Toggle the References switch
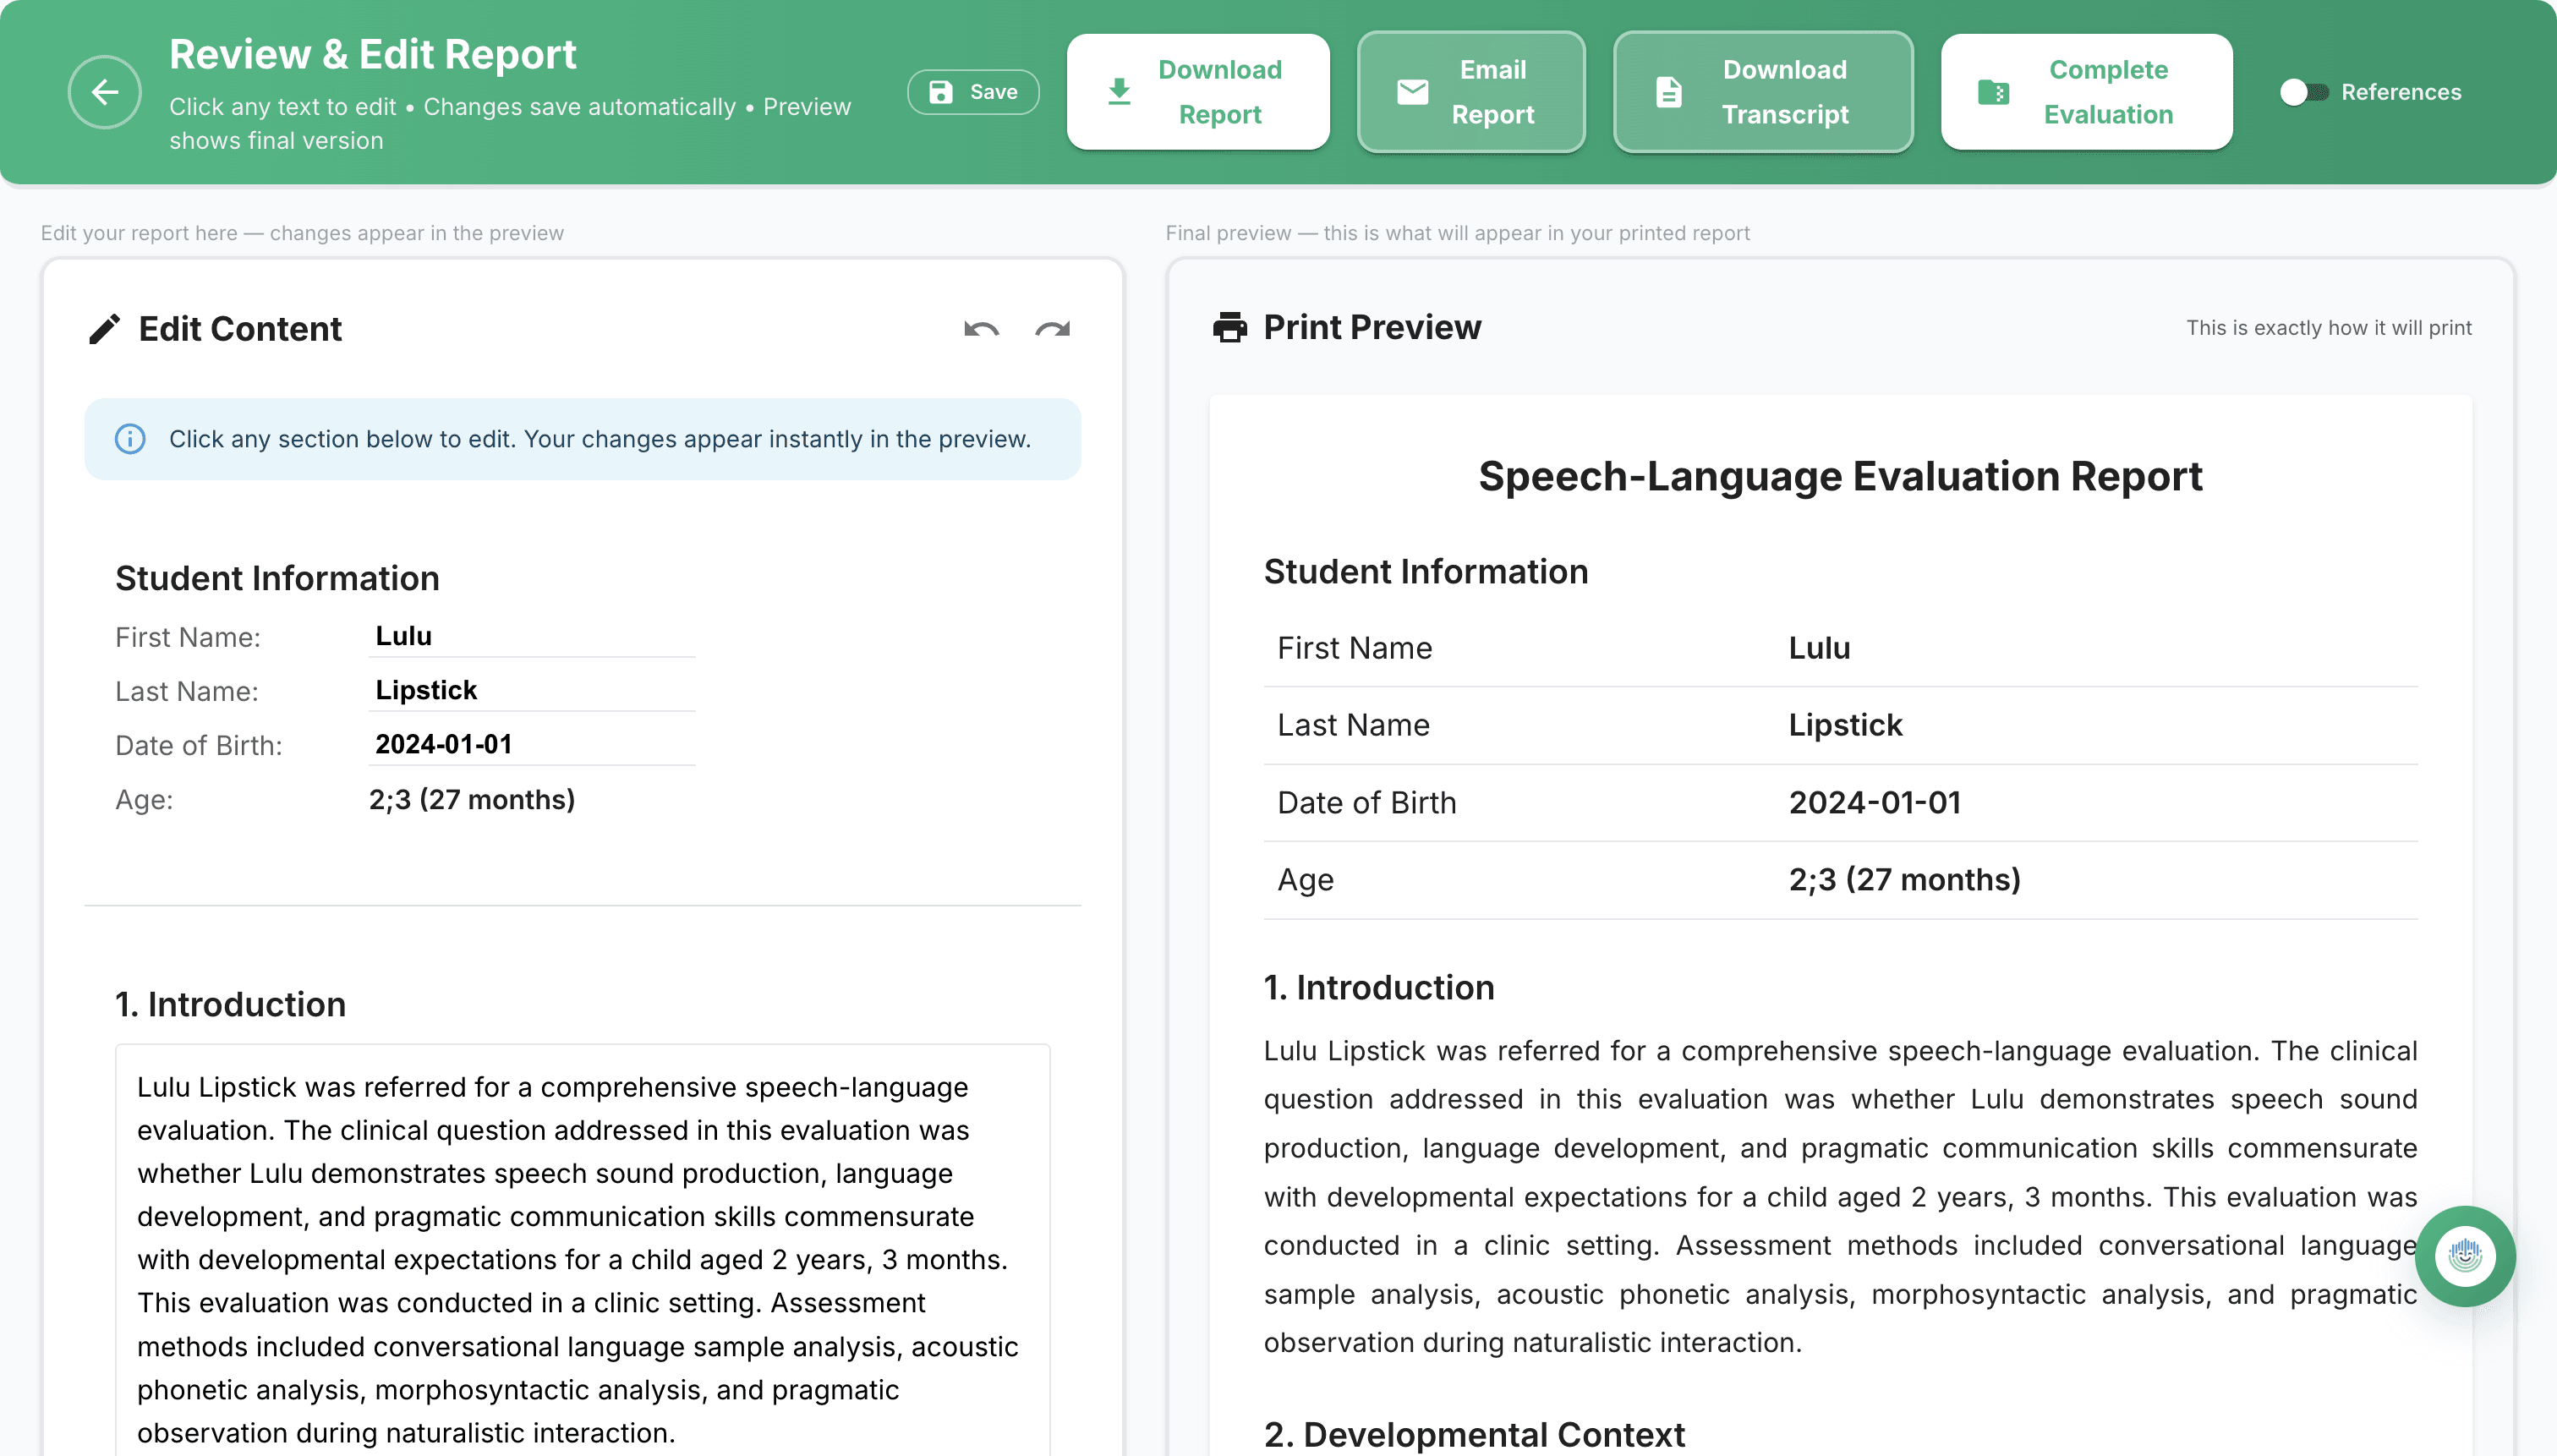 point(2304,92)
